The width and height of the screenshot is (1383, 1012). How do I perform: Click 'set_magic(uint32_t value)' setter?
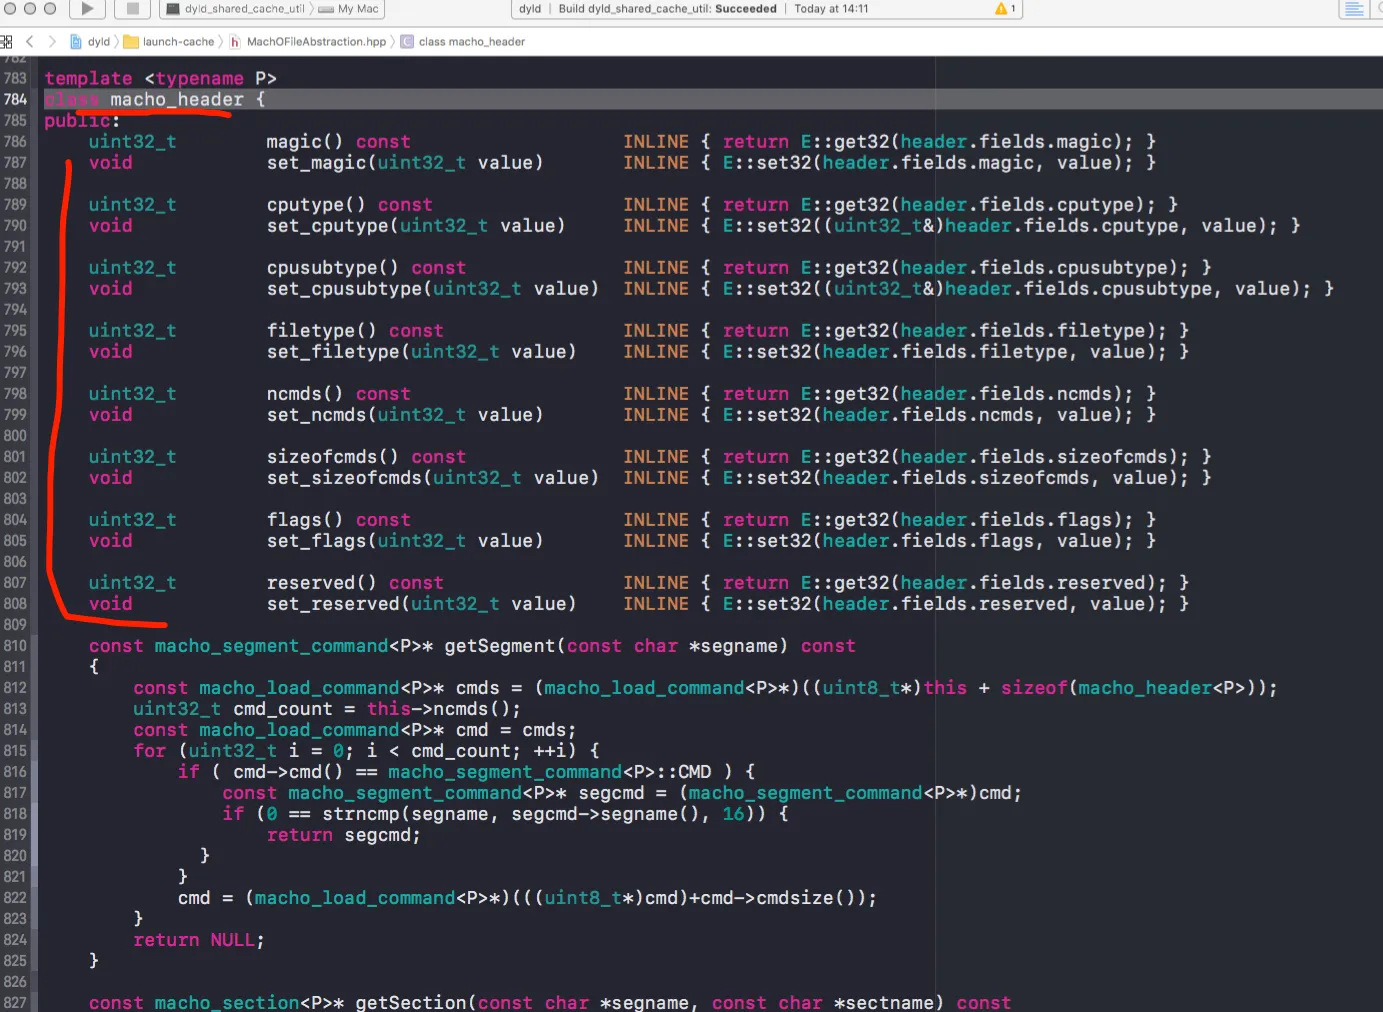[x=405, y=162]
